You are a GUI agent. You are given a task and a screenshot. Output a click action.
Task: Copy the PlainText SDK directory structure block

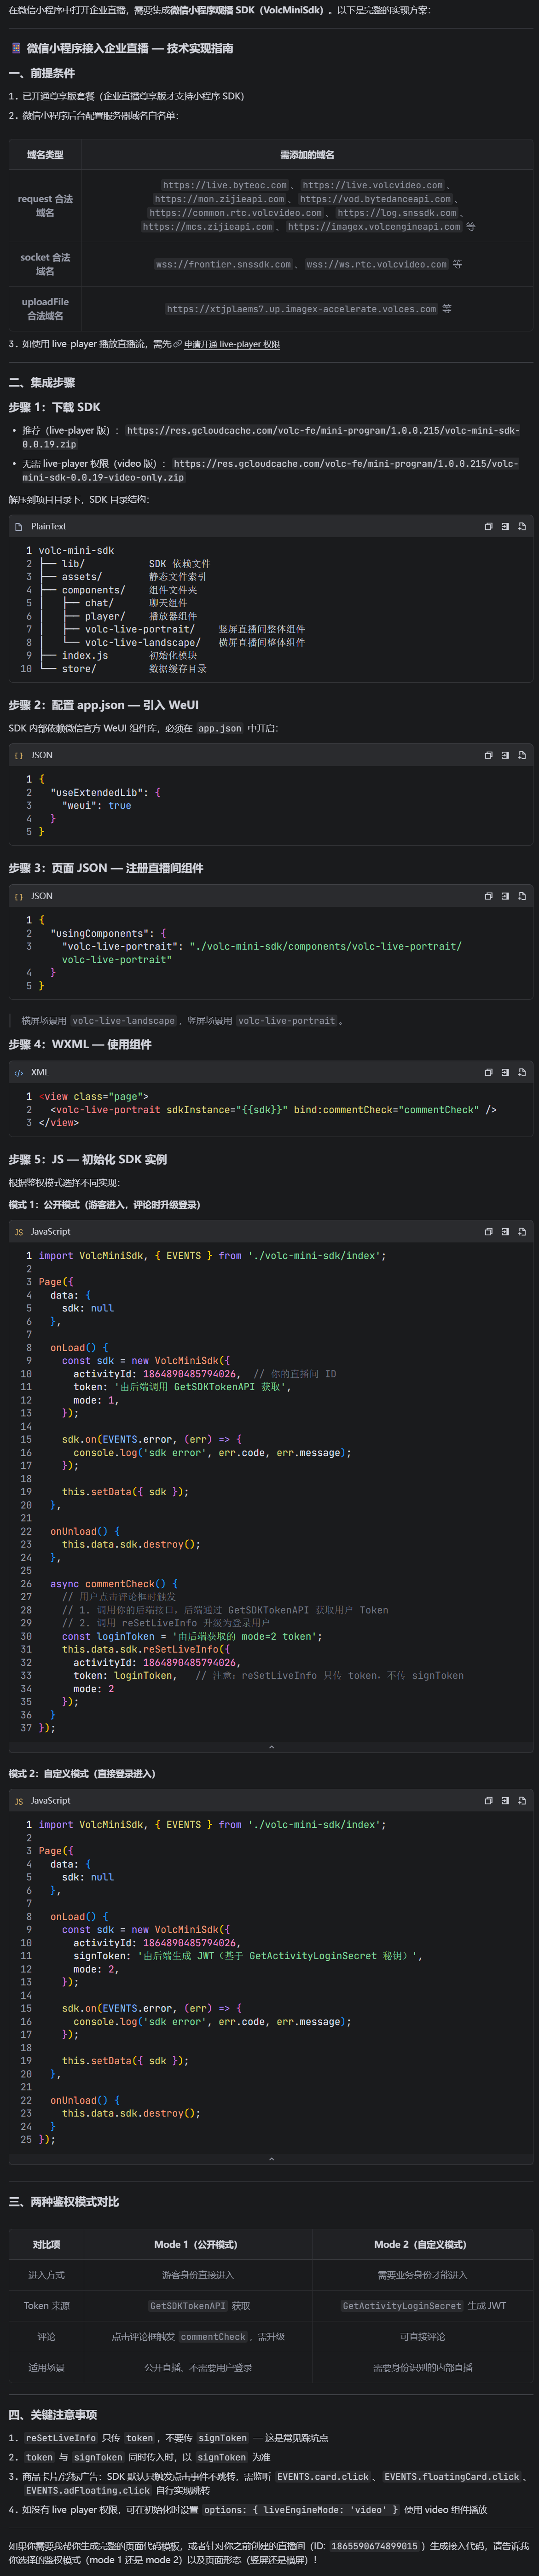488,526
